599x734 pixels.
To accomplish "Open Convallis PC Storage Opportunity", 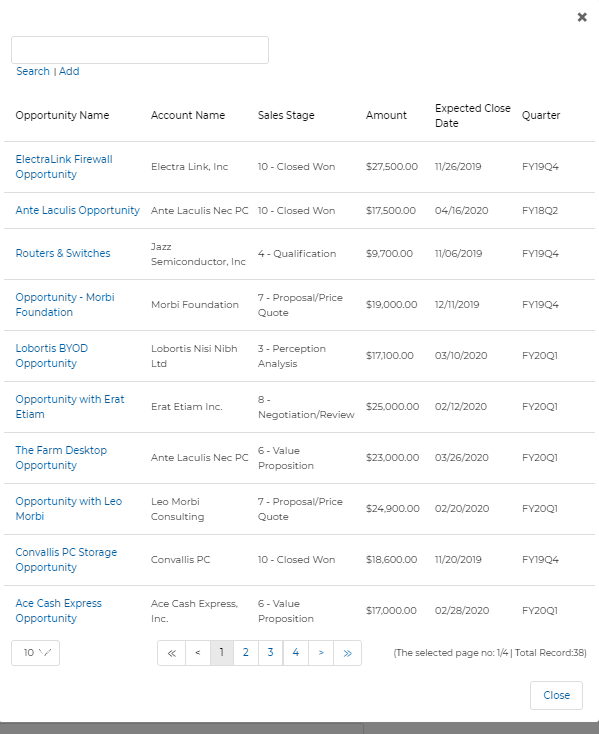I will 66,560.
